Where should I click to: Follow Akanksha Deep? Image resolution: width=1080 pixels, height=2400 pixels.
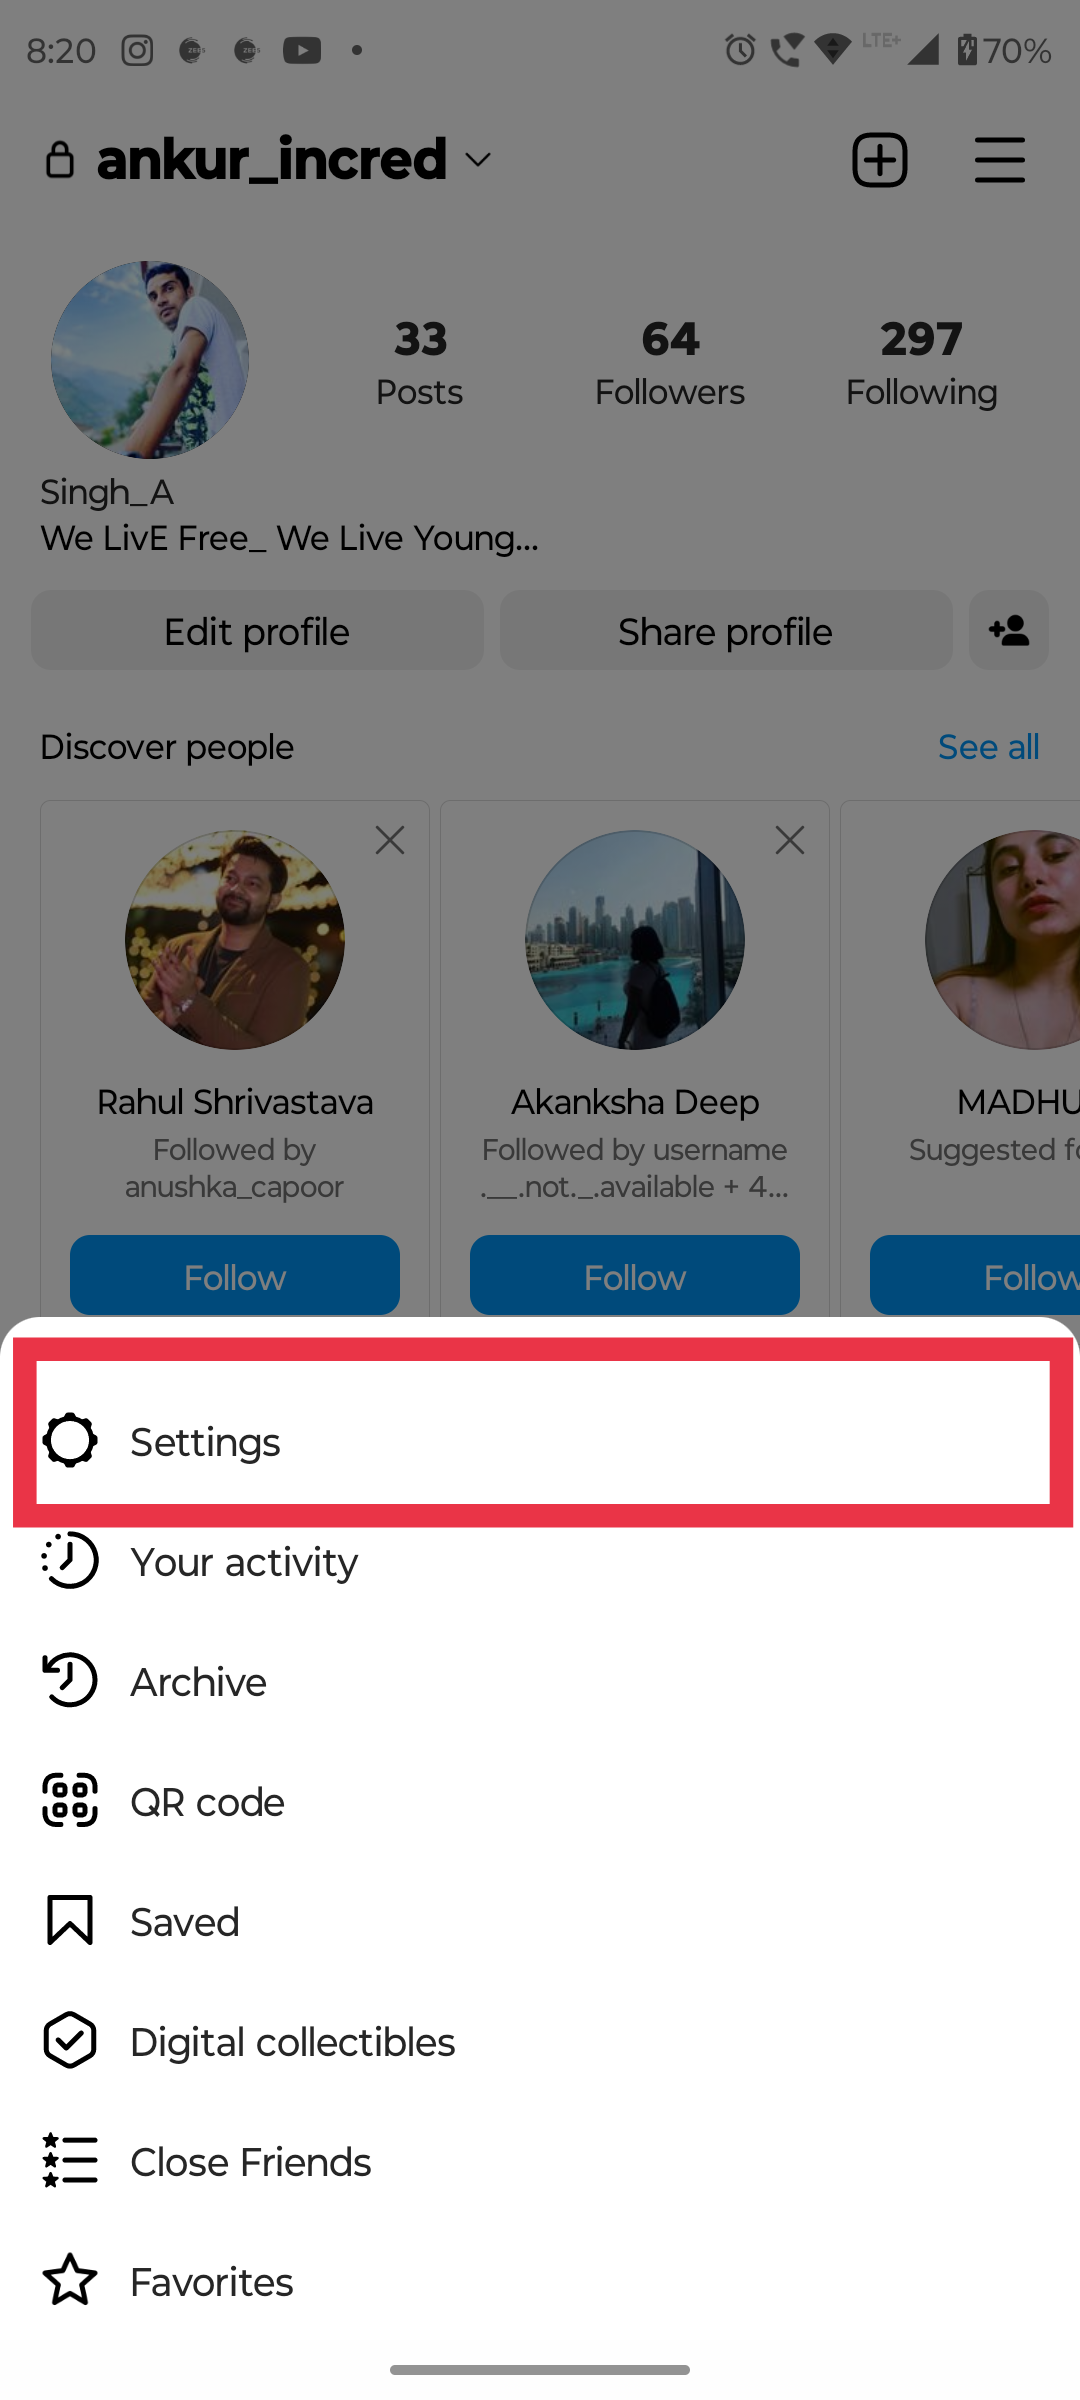pos(635,1275)
